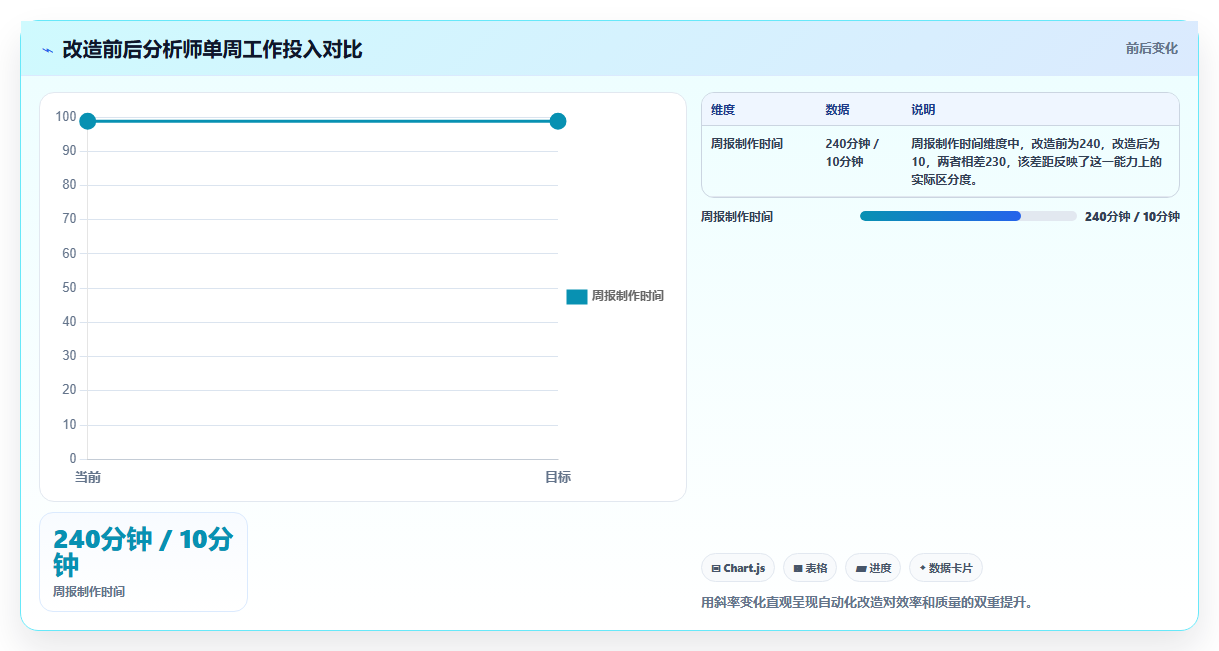Viewport: 1219px width, 651px height.
Task: Click the progress value 240分钟 / 10分钟
Action: [1132, 217]
